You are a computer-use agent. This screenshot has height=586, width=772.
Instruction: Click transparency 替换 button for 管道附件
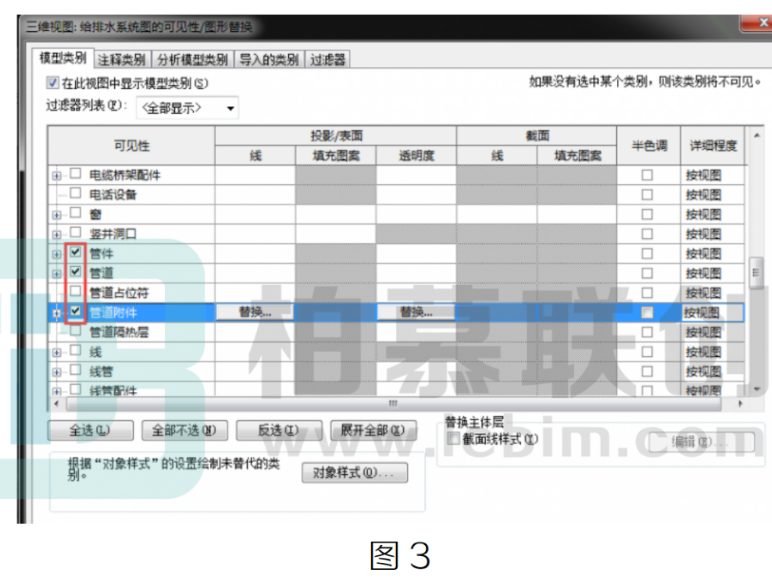point(416,312)
